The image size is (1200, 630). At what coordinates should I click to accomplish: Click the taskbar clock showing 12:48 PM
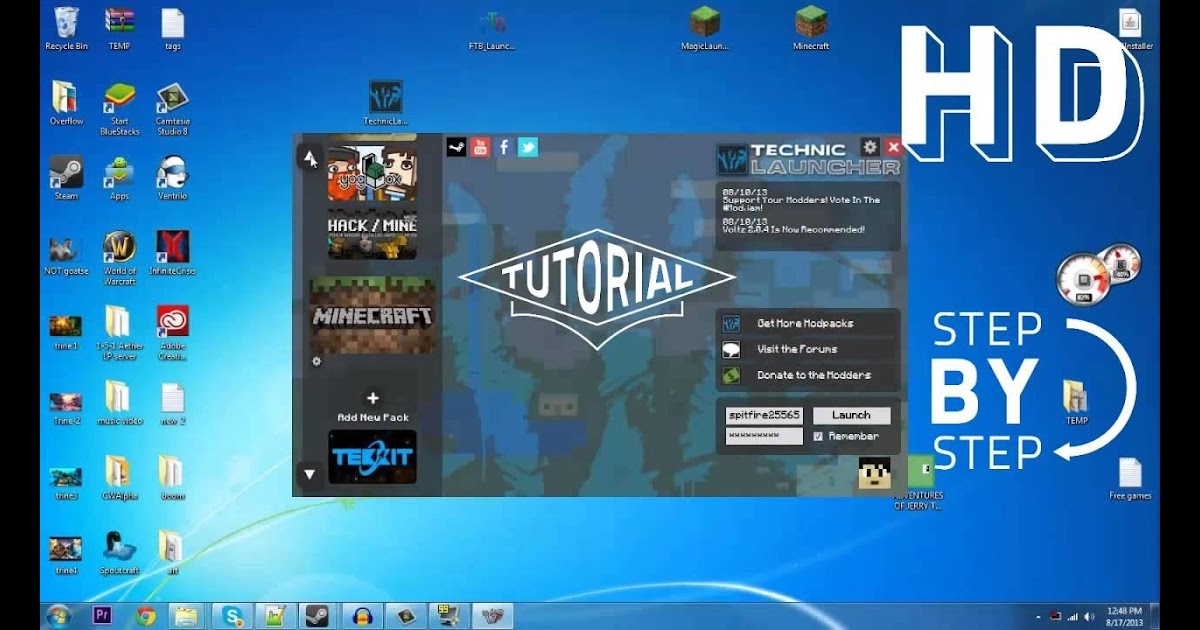click(x=1123, y=616)
